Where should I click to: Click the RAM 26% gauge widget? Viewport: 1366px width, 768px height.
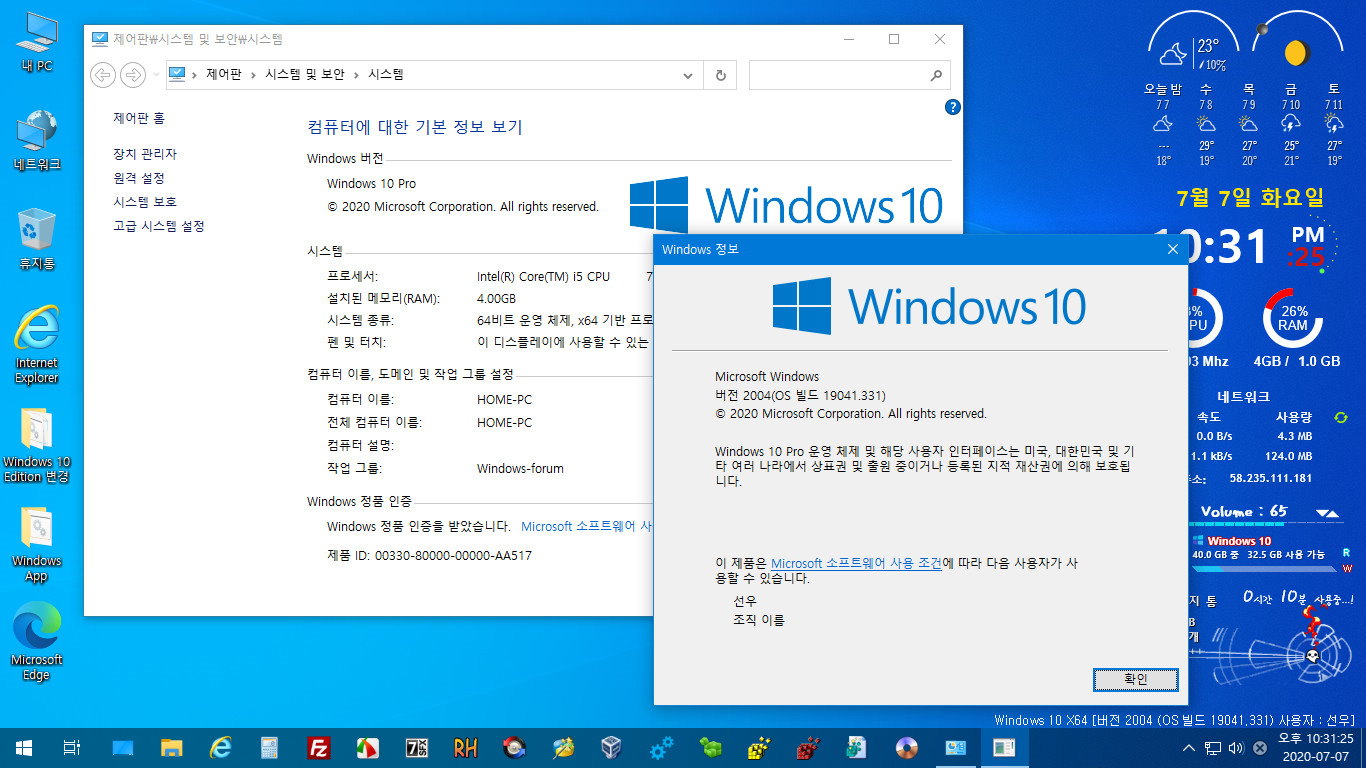(x=1293, y=317)
